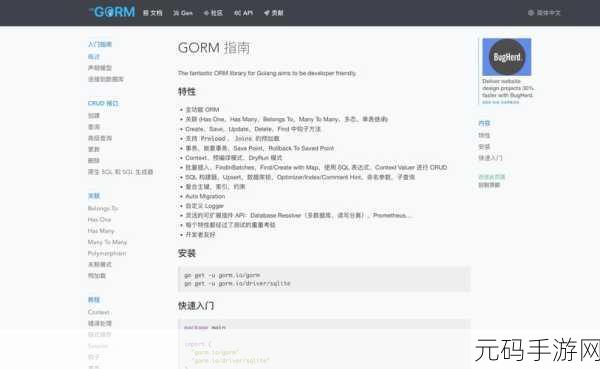Click the 安装 heading in the article
Screen dimensions: 600x369
tap(187, 253)
